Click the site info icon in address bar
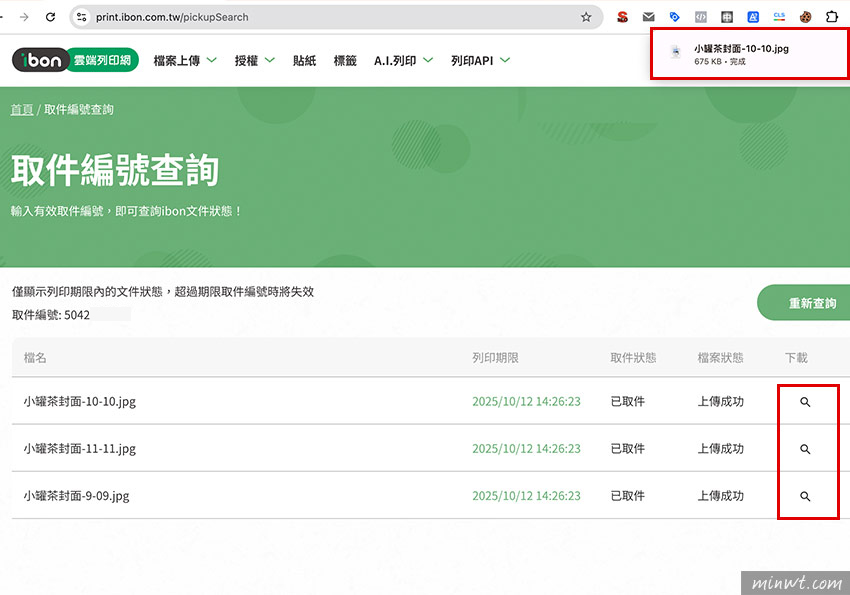 pyautogui.click(x=82, y=17)
